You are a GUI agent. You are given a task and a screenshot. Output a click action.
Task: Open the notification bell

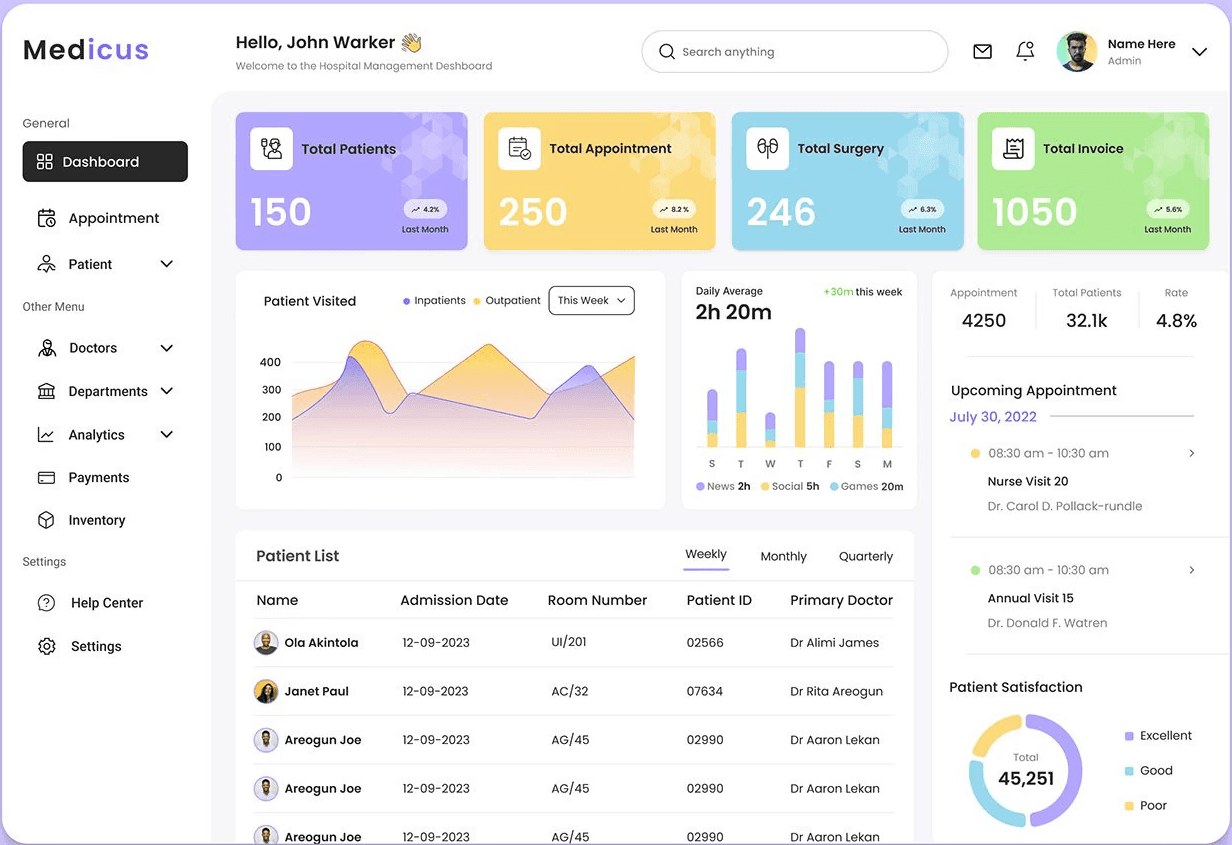click(1025, 51)
